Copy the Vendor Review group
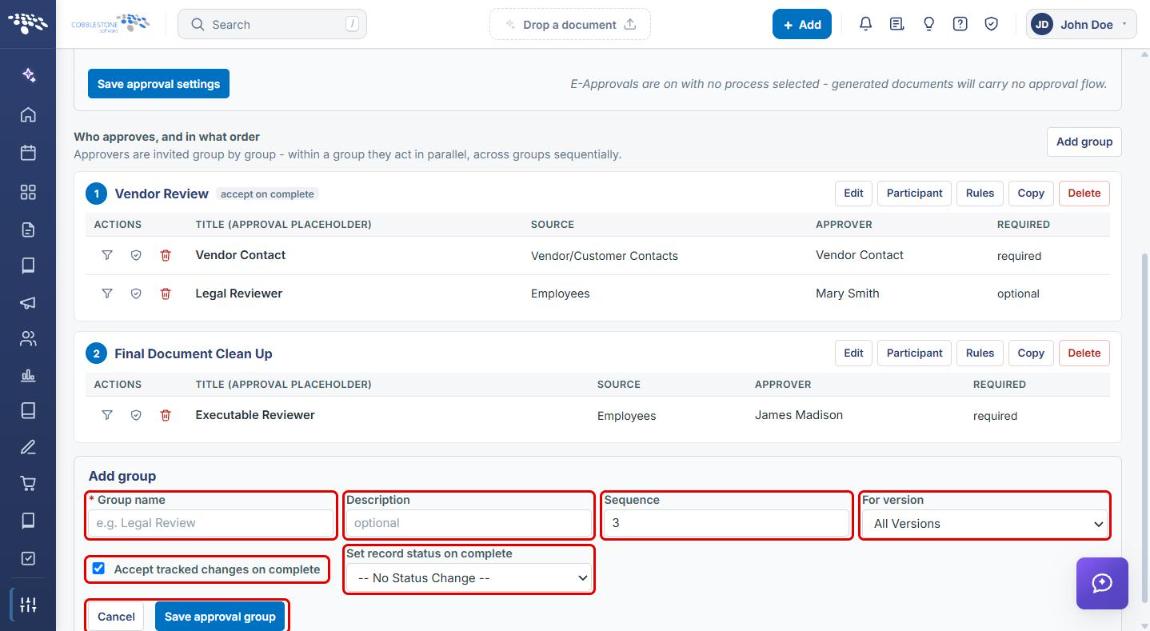 click(1030, 193)
